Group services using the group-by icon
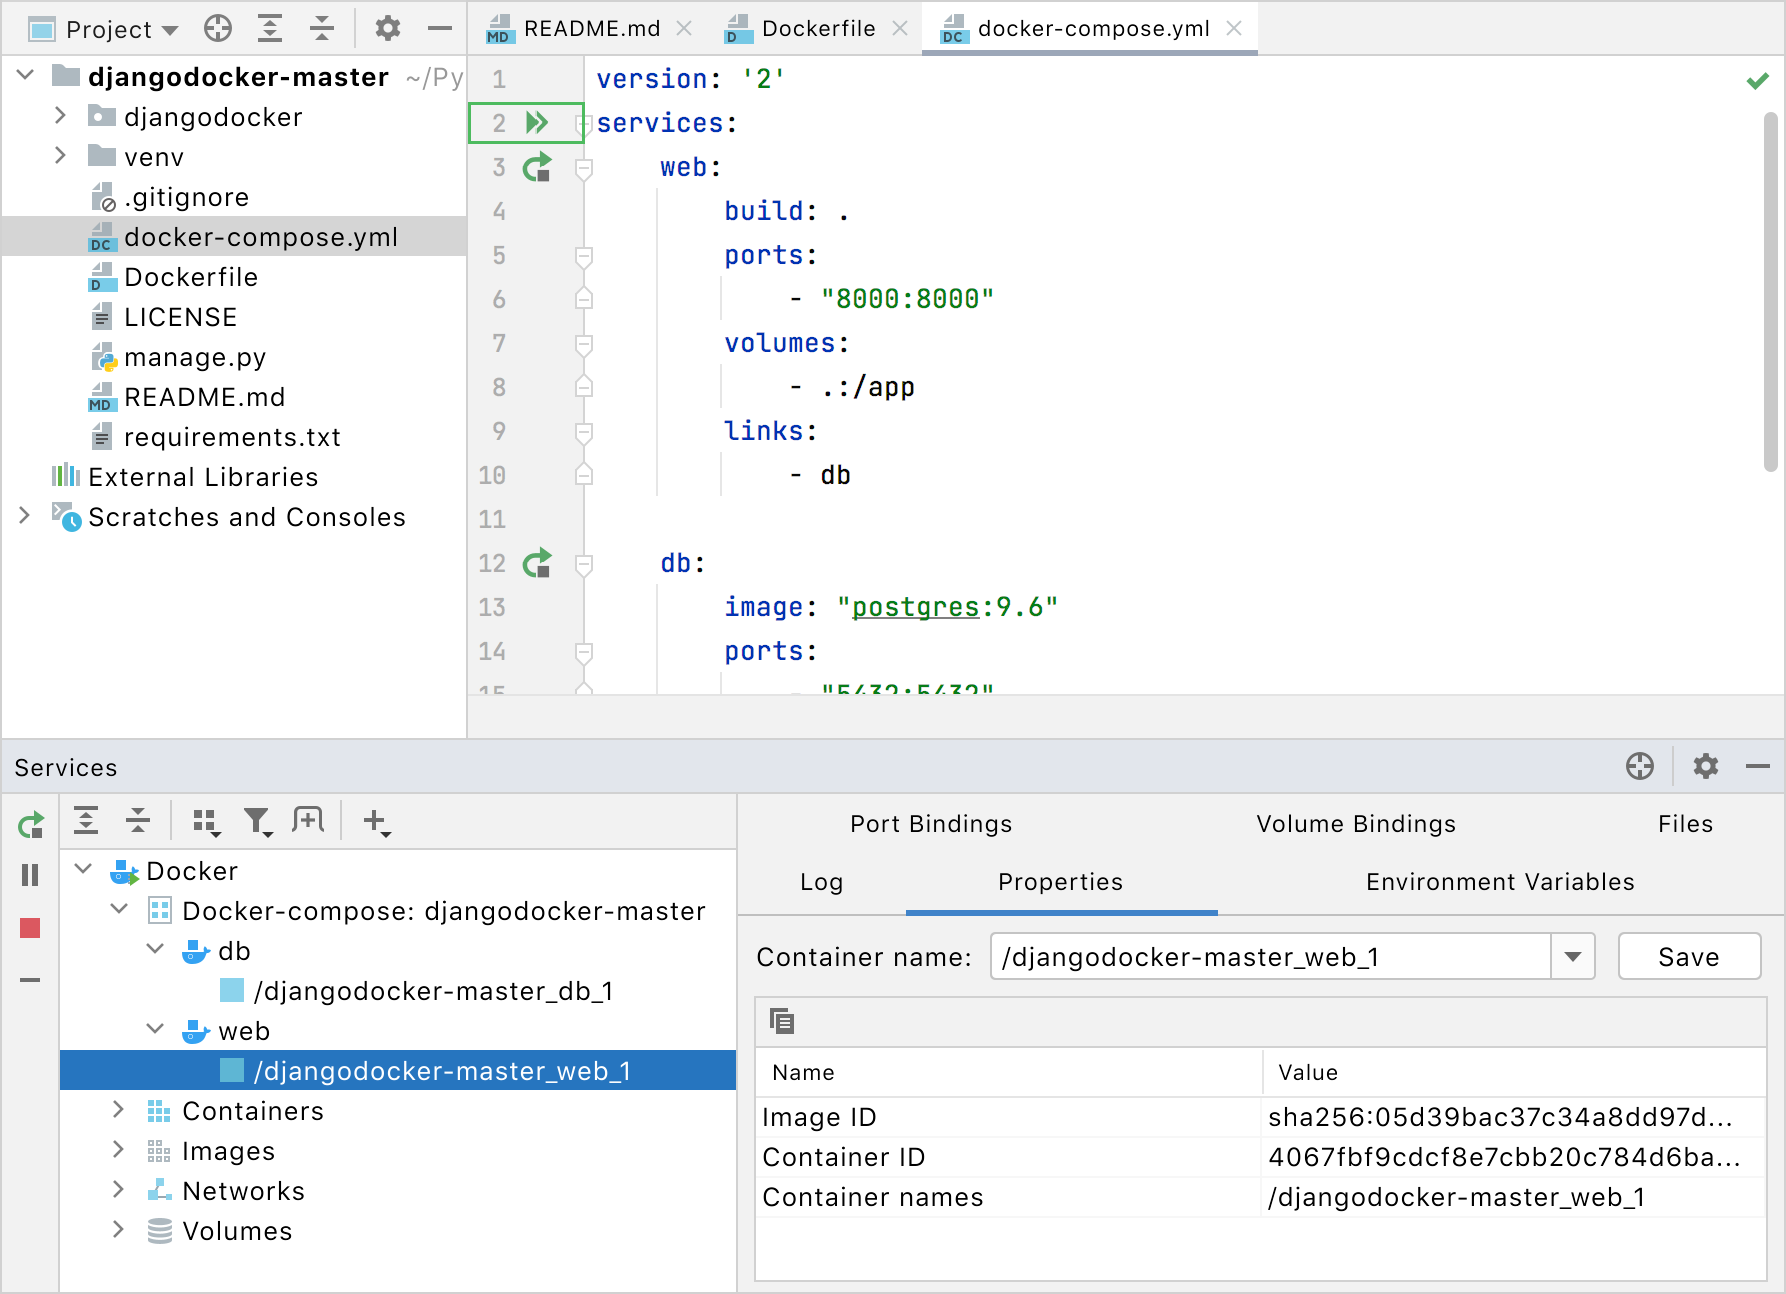This screenshot has height=1294, width=1786. (206, 820)
